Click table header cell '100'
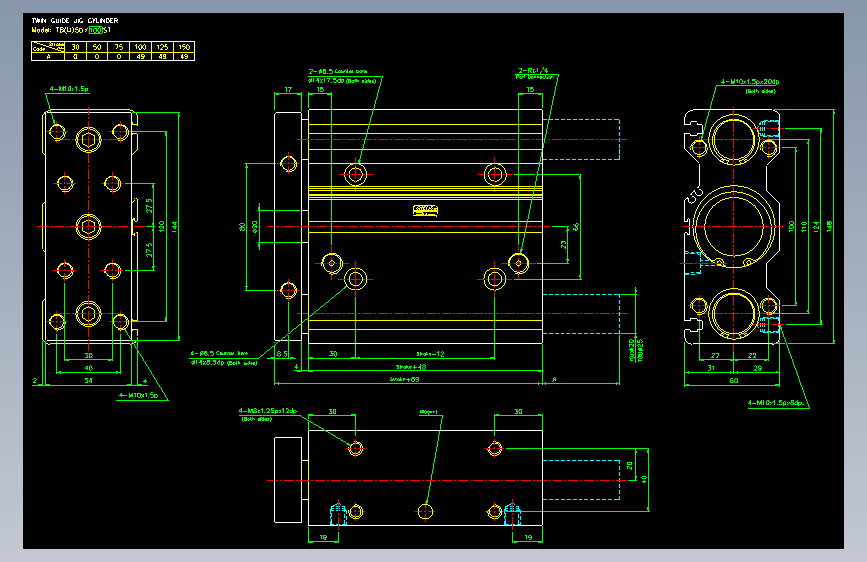867x562 pixels. (x=140, y=47)
